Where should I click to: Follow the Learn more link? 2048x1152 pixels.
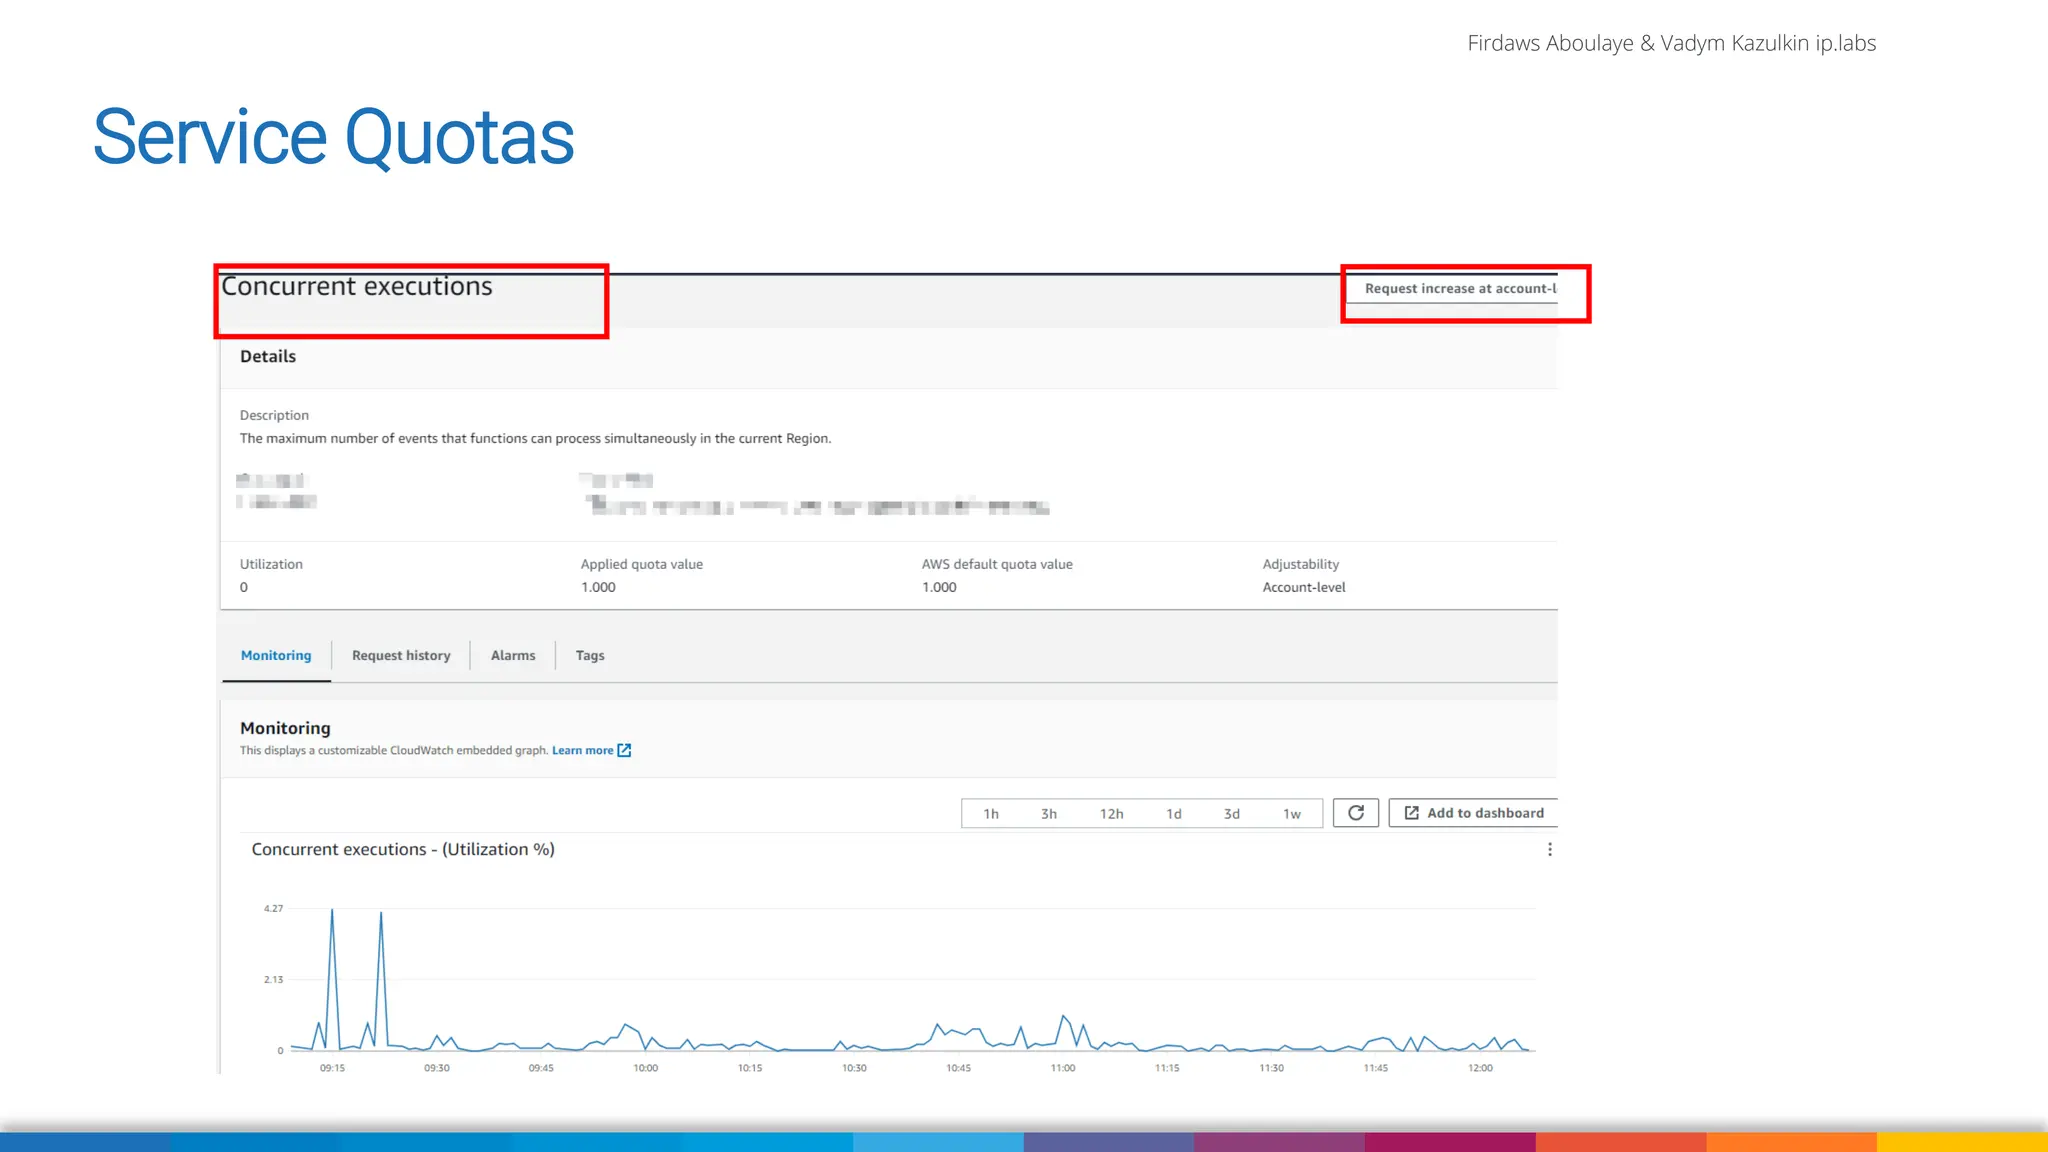[x=582, y=750]
